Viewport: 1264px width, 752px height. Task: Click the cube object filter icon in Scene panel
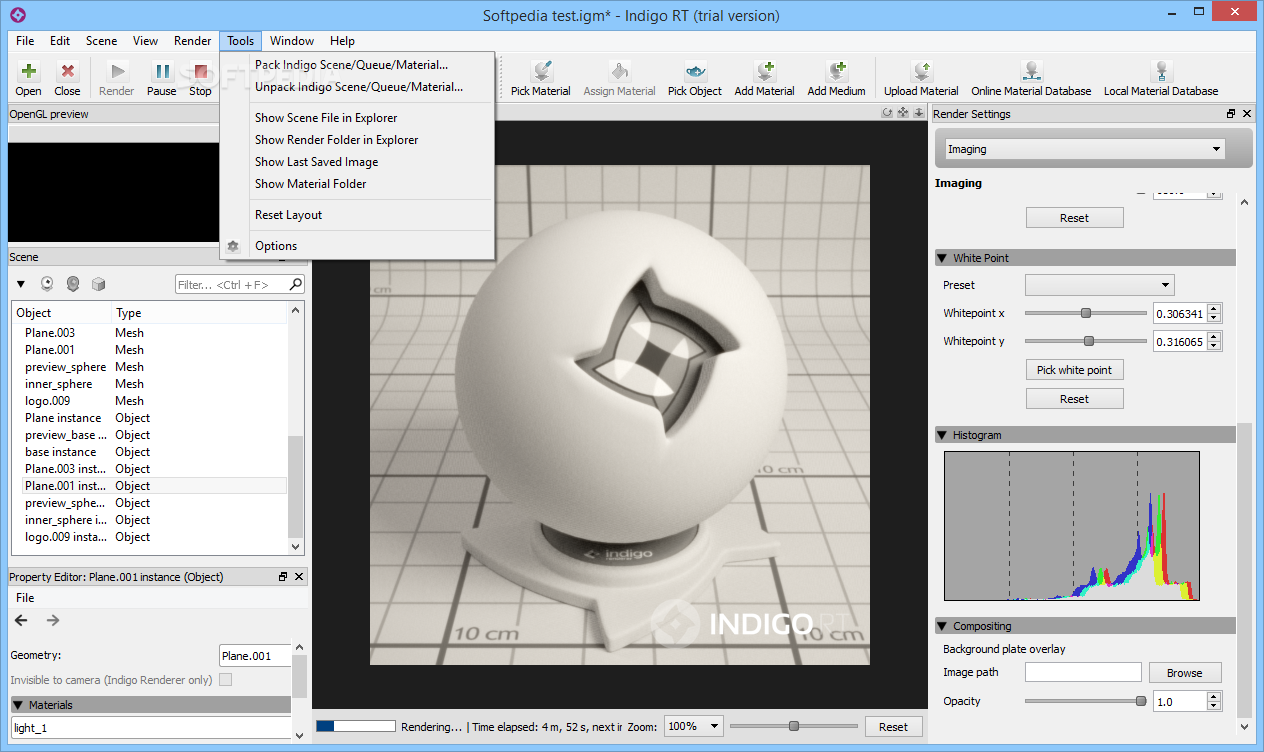[x=98, y=284]
